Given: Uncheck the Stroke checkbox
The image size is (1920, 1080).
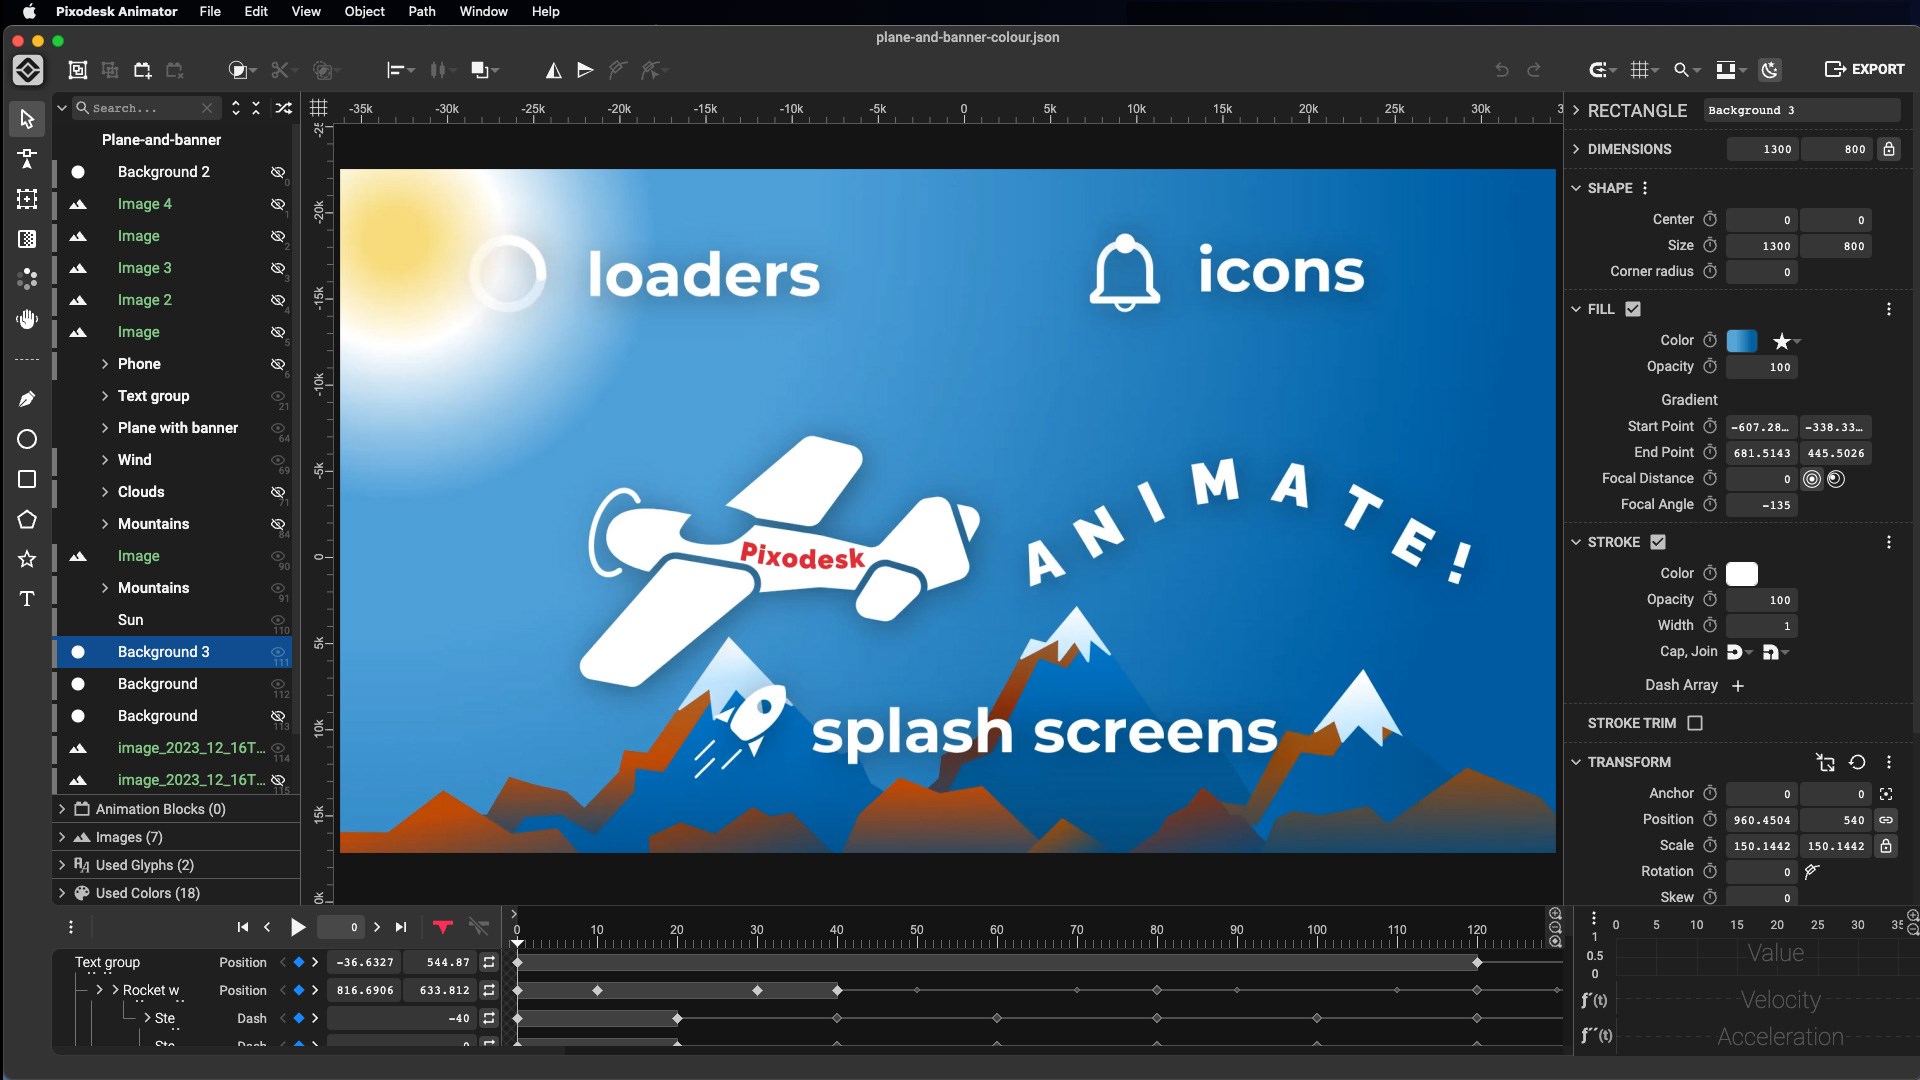Looking at the screenshot, I should [x=1657, y=541].
